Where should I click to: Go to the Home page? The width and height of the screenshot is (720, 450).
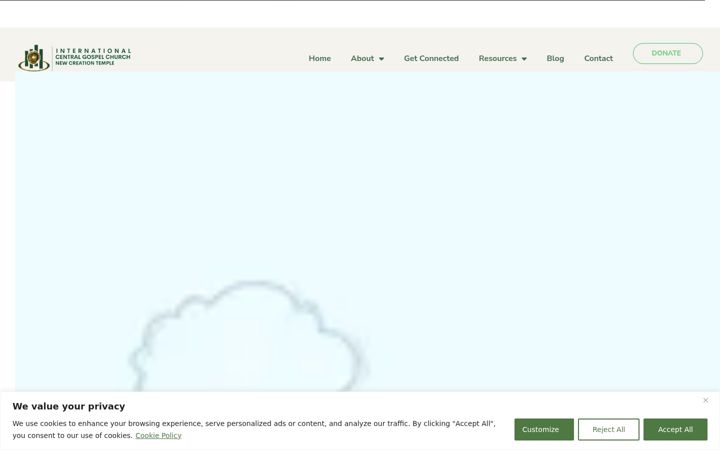pos(320,58)
